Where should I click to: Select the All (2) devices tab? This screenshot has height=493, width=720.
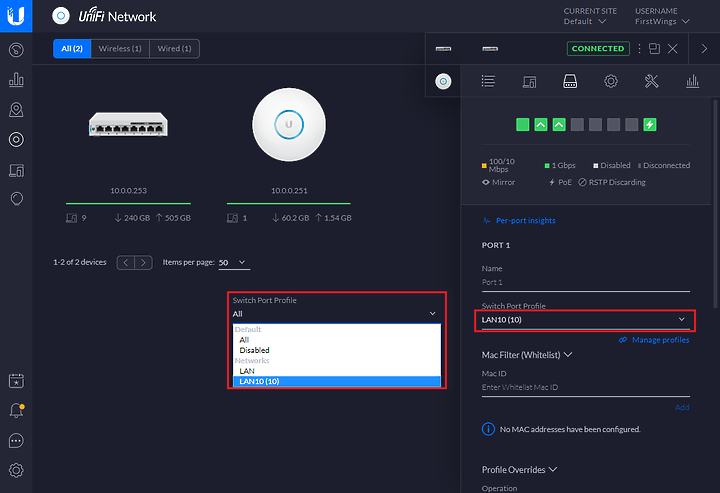[72, 49]
